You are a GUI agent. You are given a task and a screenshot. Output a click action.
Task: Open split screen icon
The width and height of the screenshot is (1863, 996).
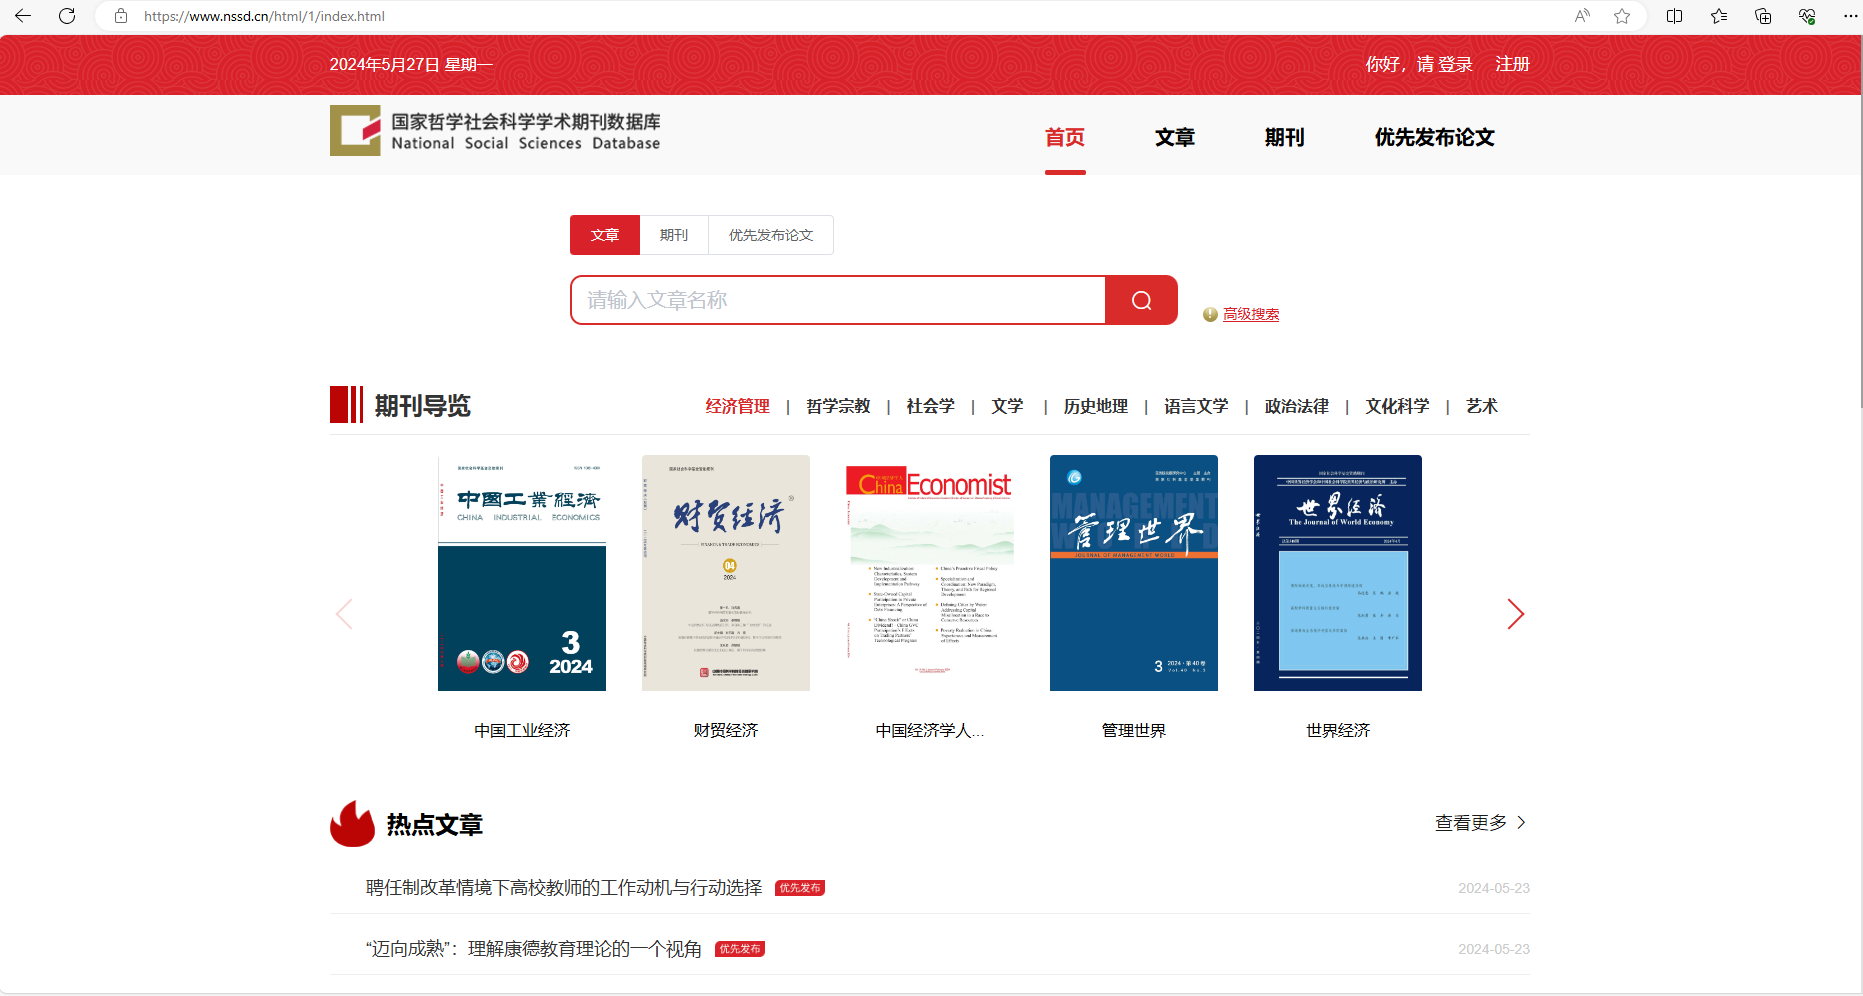[x=1675, y=16]
